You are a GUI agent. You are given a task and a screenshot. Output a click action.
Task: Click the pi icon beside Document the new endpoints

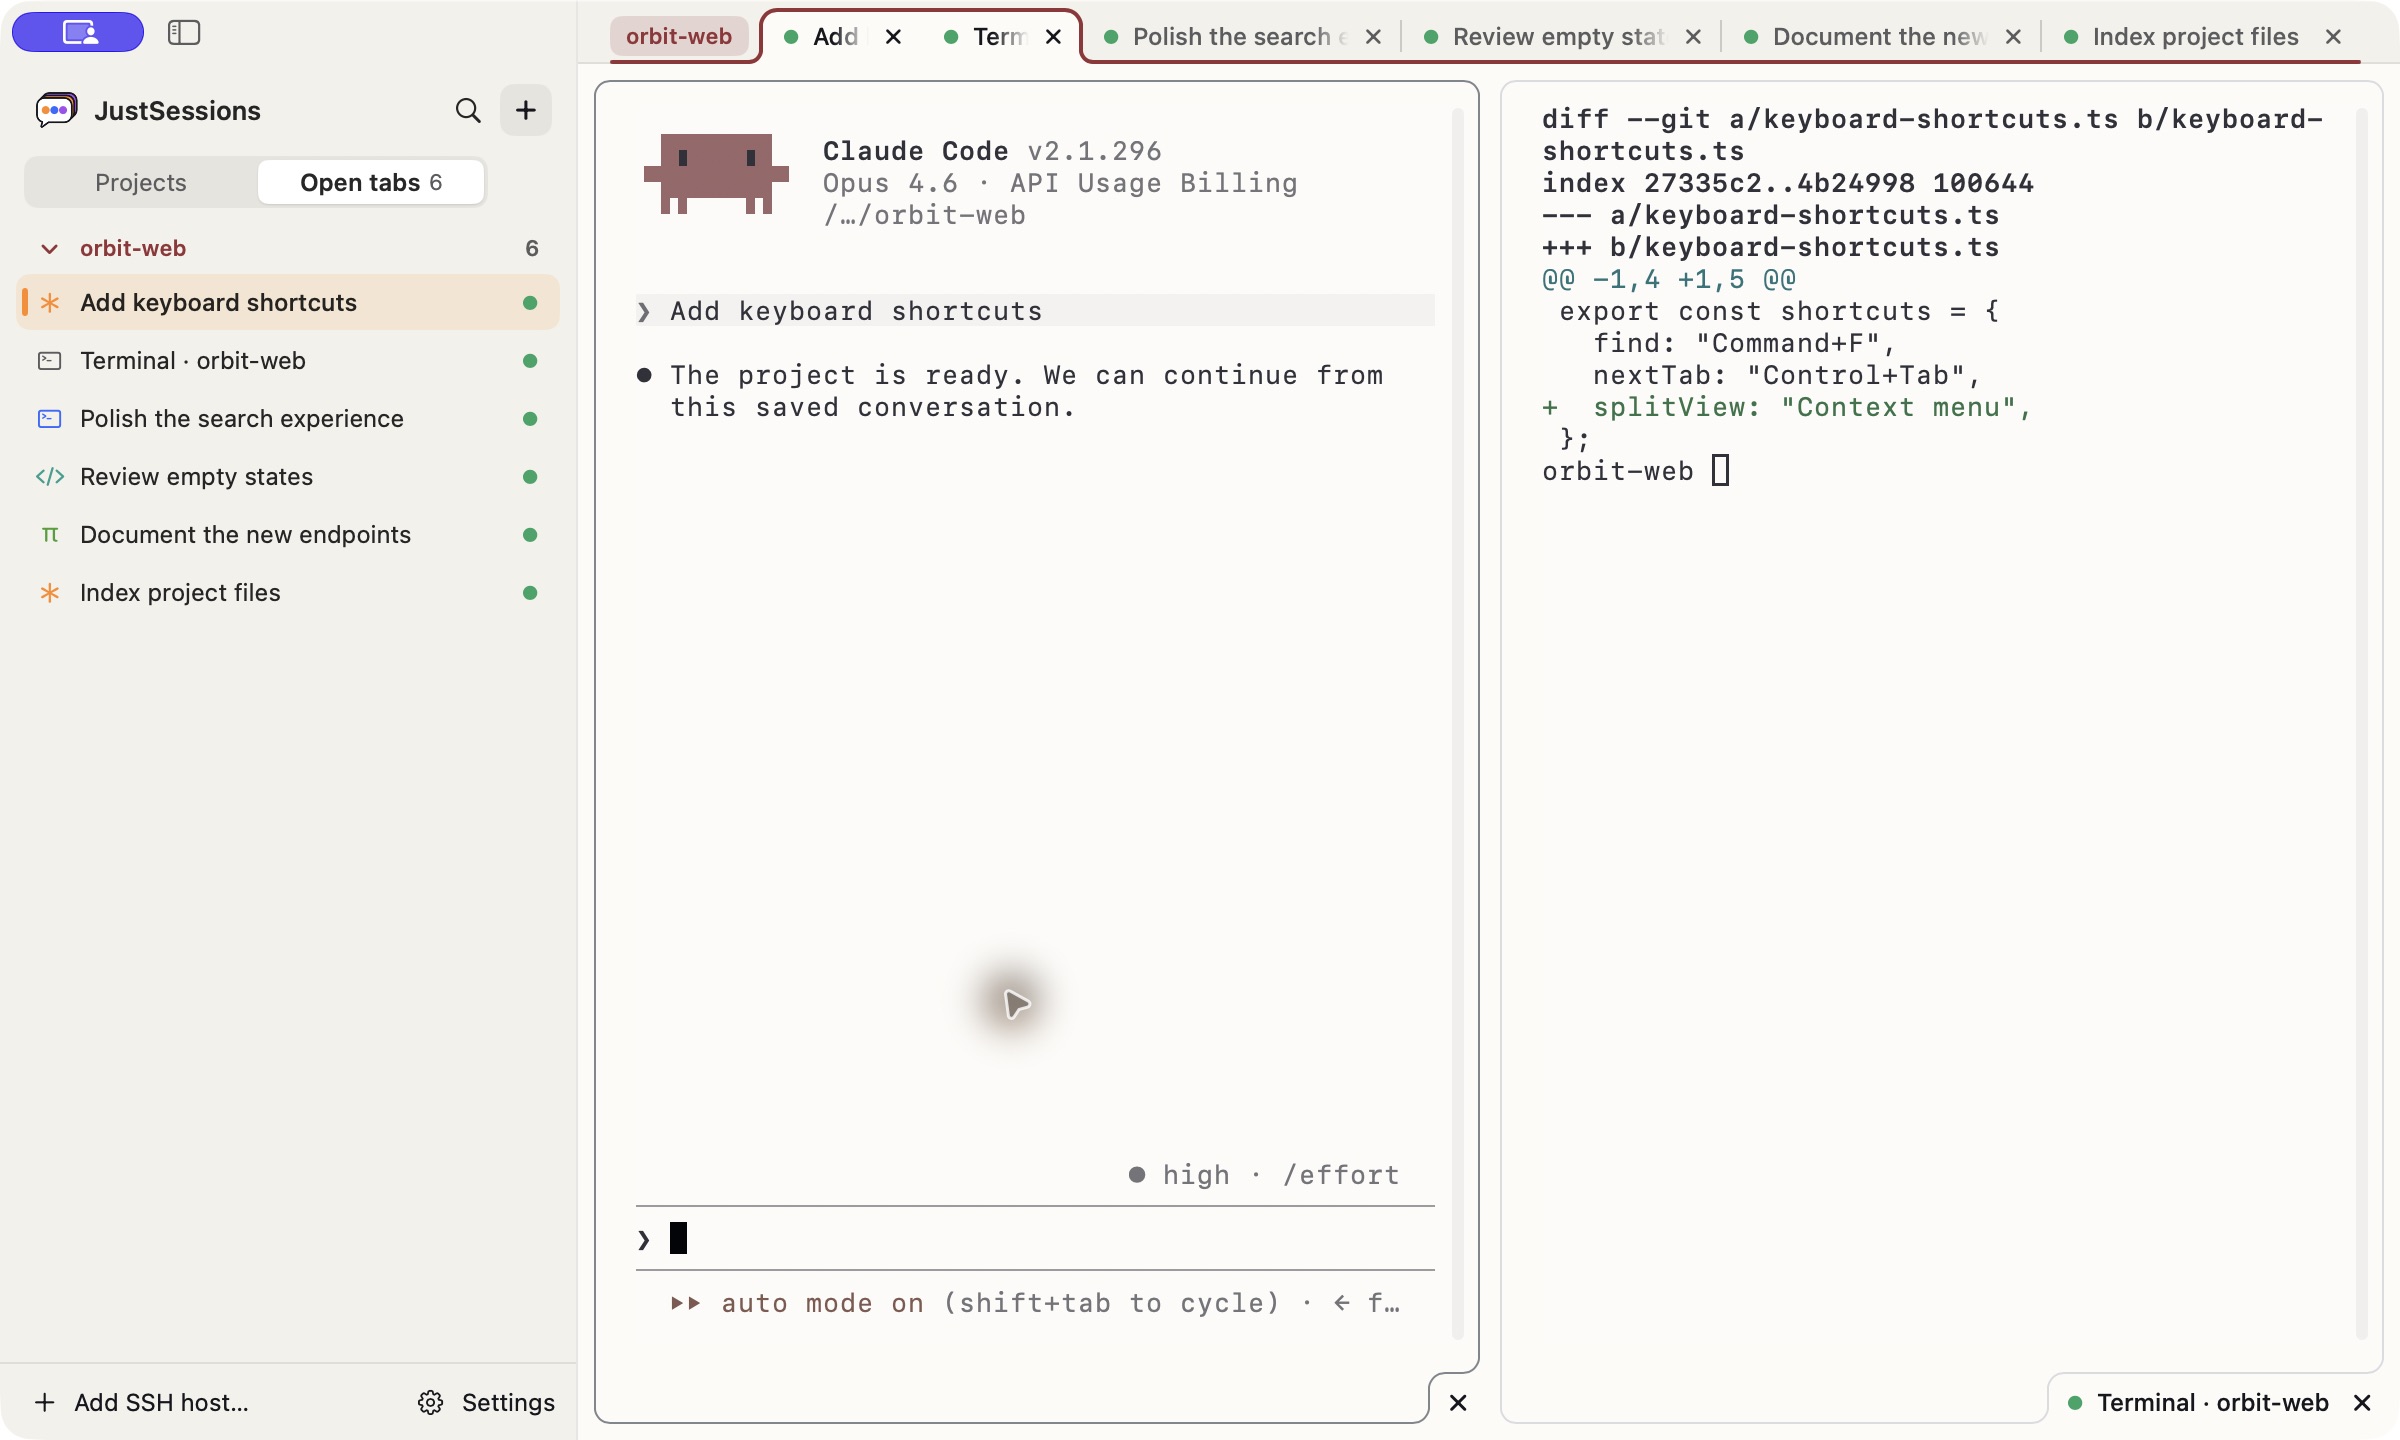pos(50,535)
